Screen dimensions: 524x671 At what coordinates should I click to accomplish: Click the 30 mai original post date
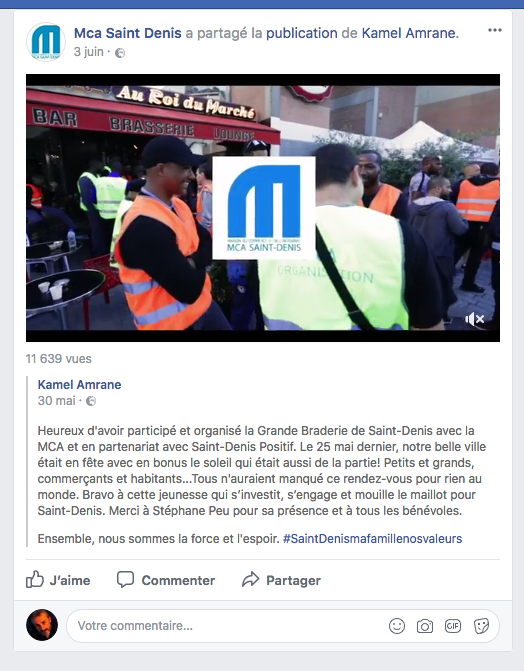(56, 401)
